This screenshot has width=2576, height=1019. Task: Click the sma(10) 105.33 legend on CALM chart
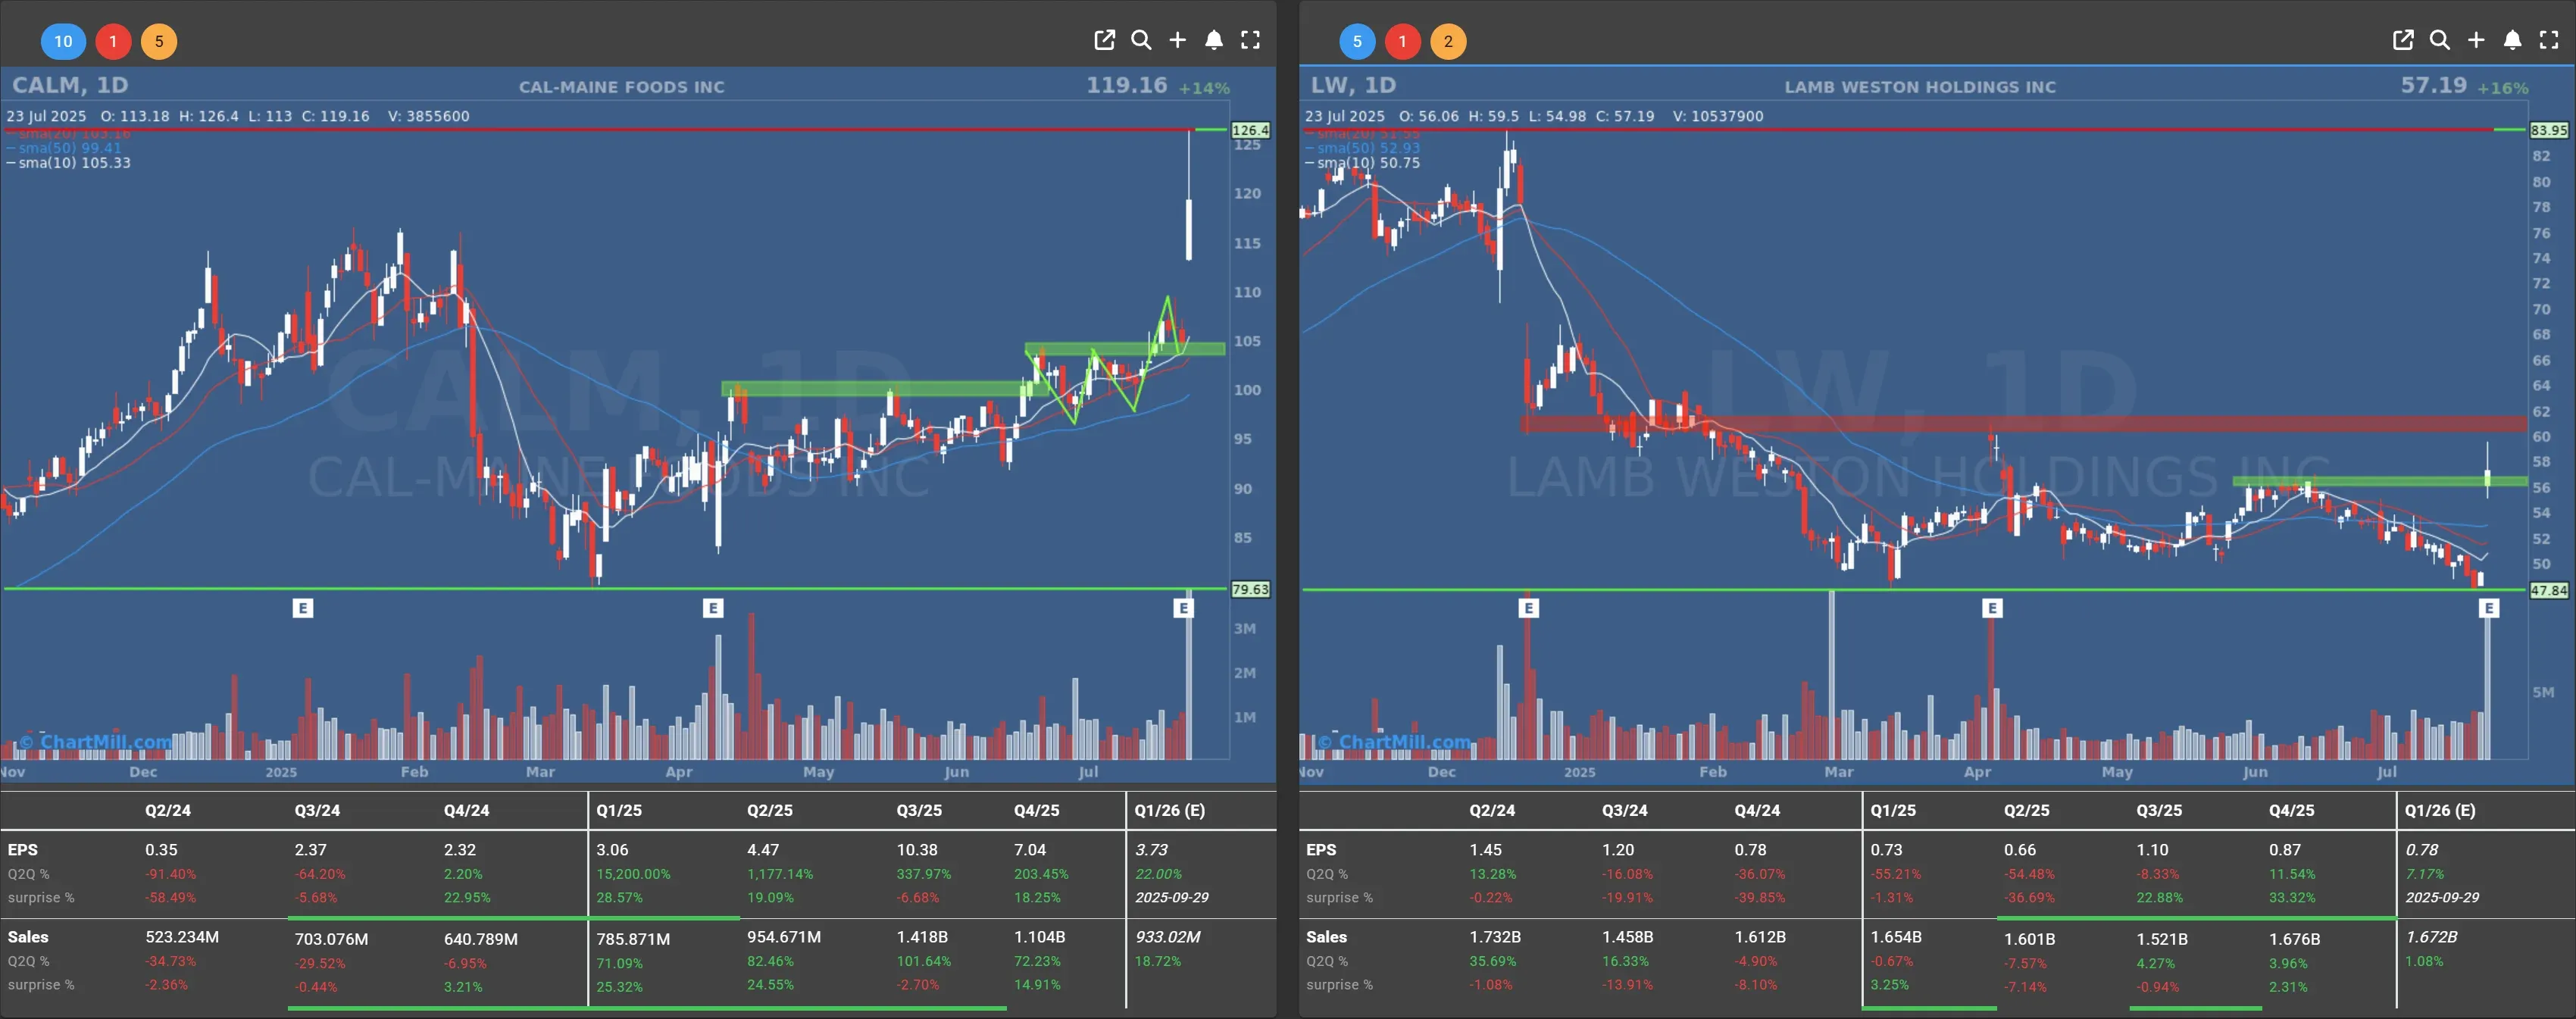pyautogui.click(x=69, y=163)
